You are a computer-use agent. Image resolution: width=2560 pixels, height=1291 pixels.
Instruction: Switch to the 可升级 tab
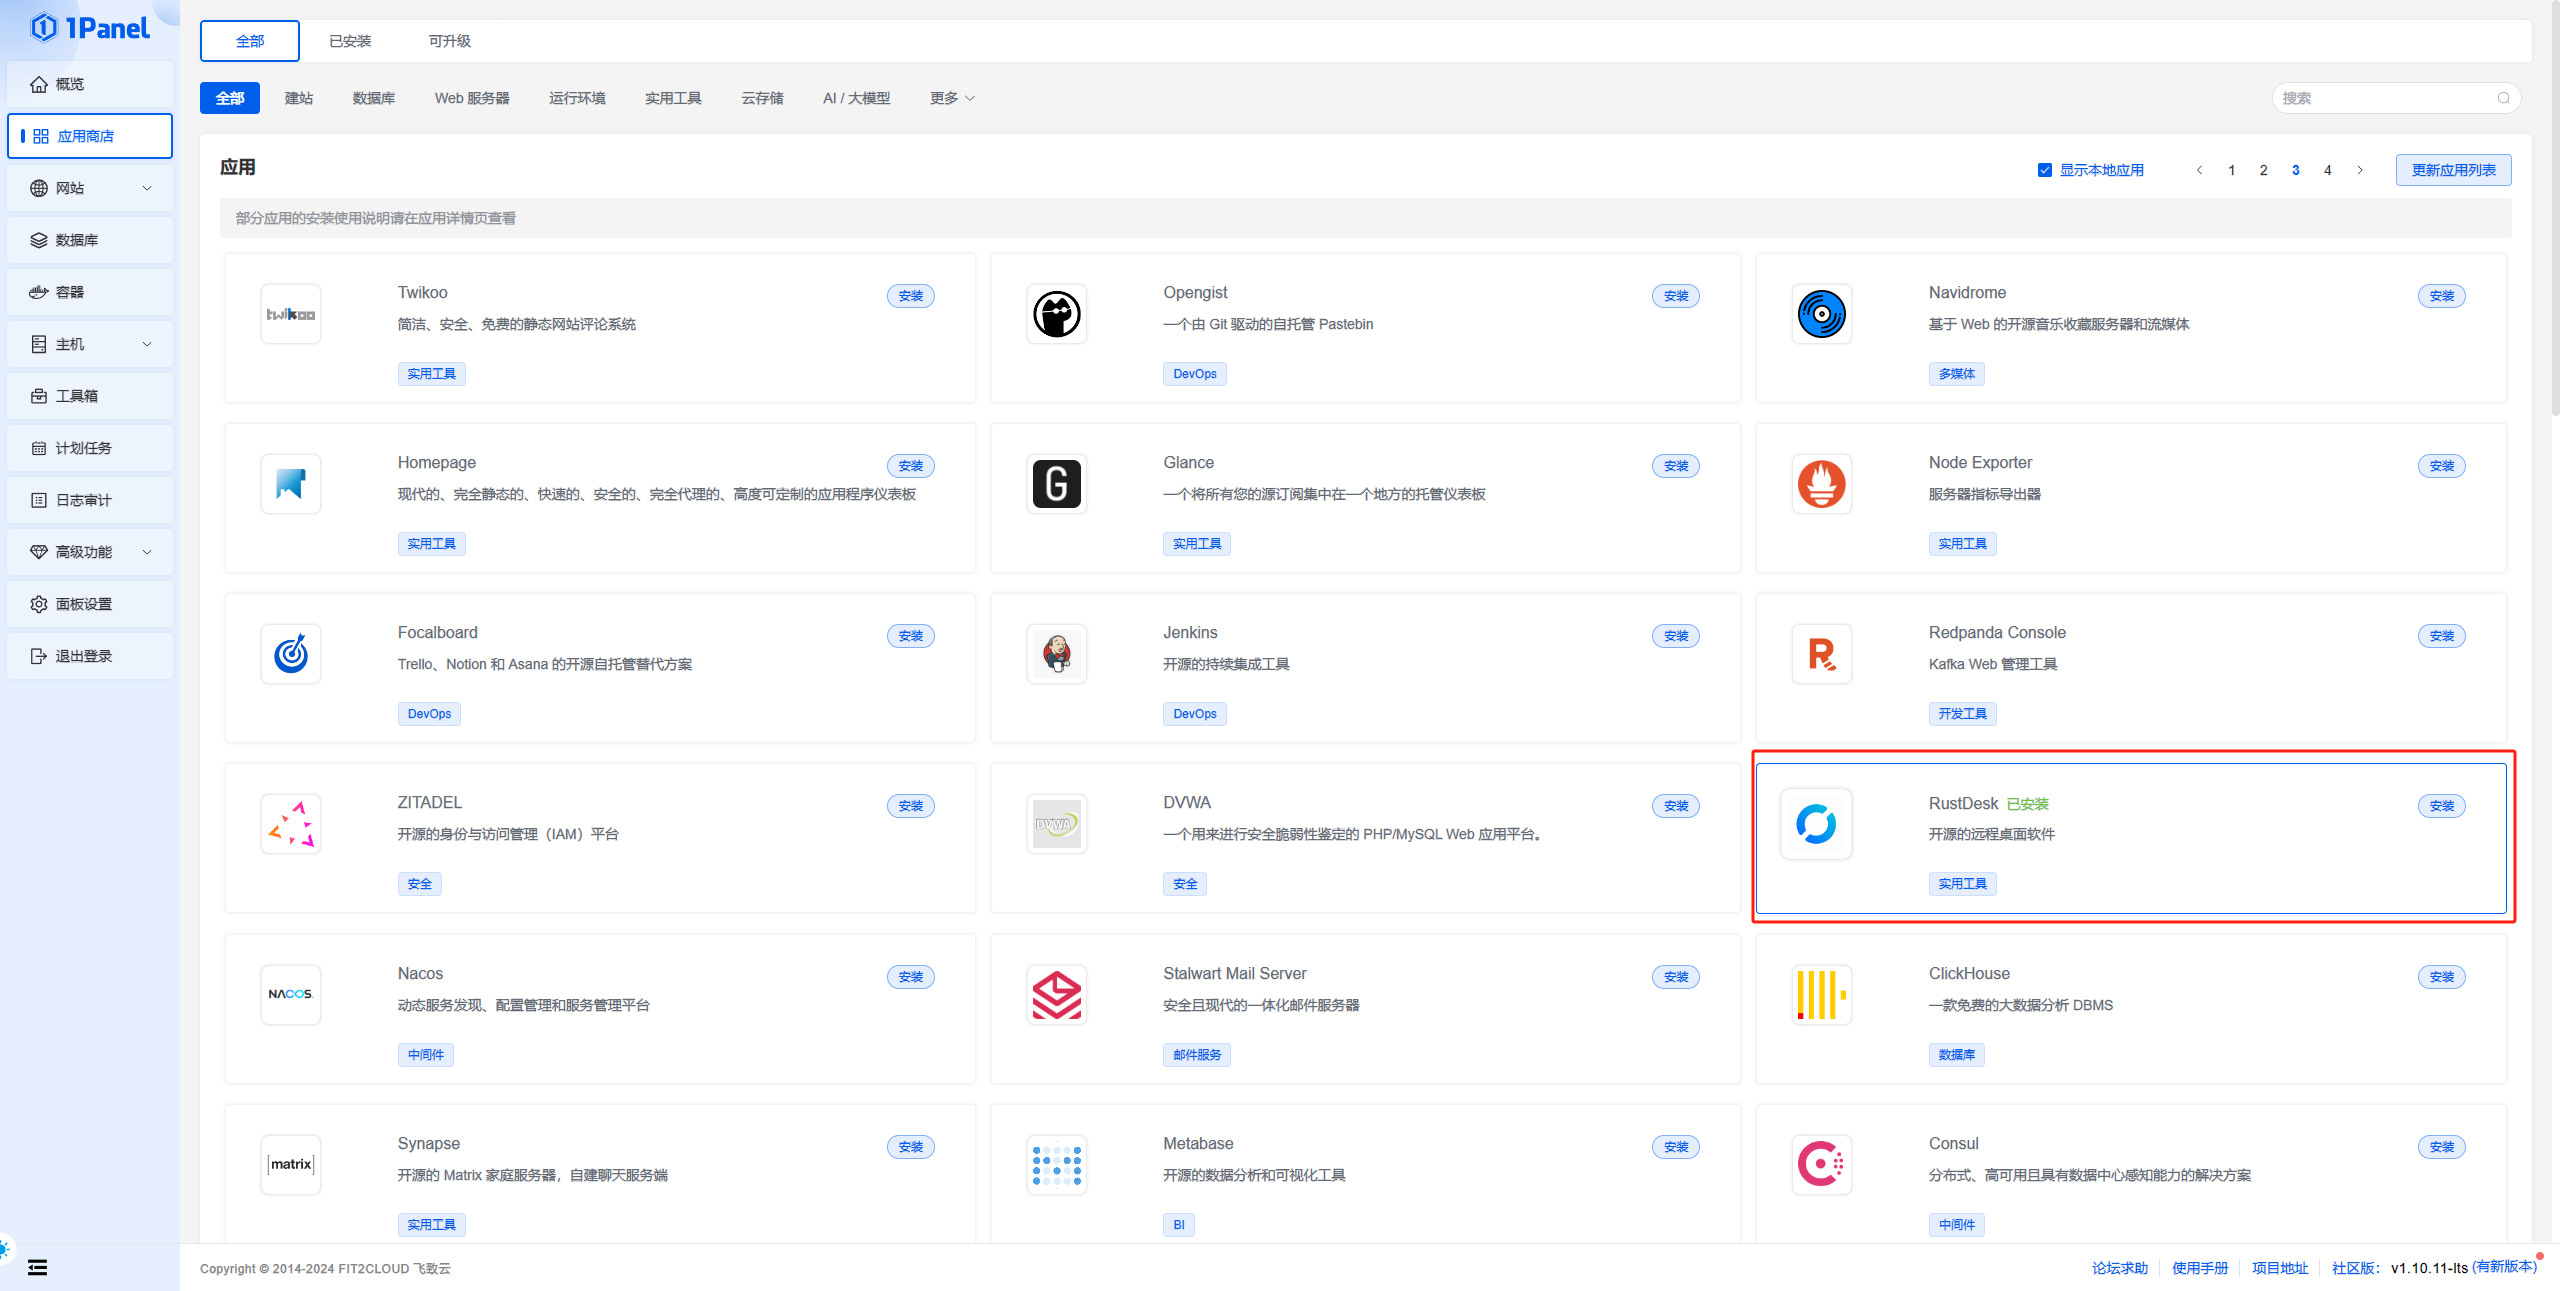coord(449,41)
